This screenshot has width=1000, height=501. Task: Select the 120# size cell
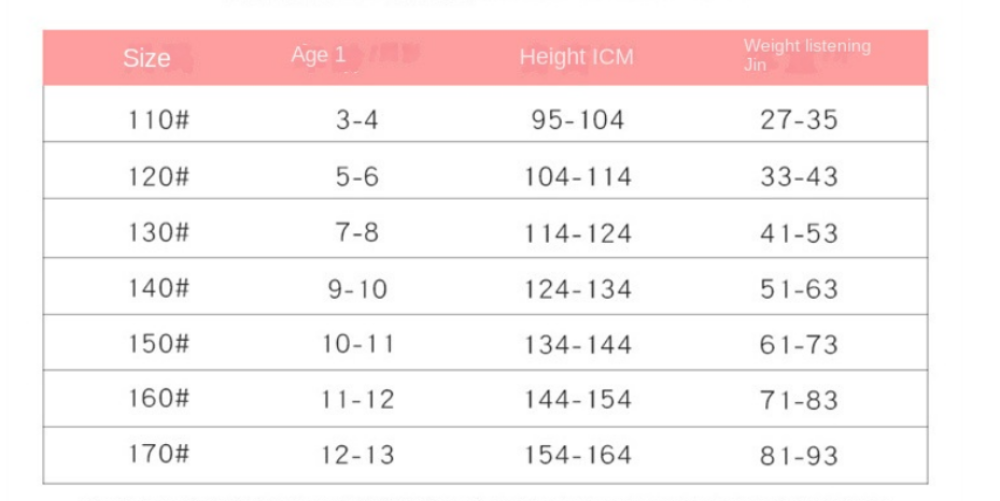(x=159, y=177)
